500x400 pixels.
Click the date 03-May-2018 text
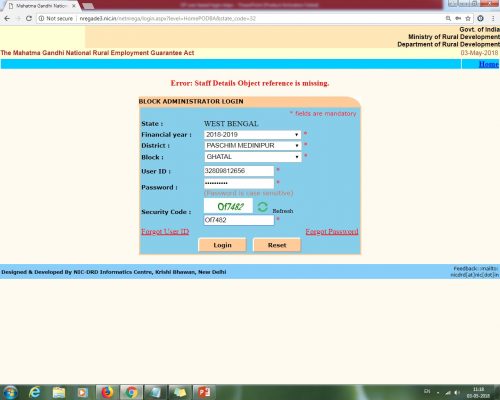click(x=479, y=53)
